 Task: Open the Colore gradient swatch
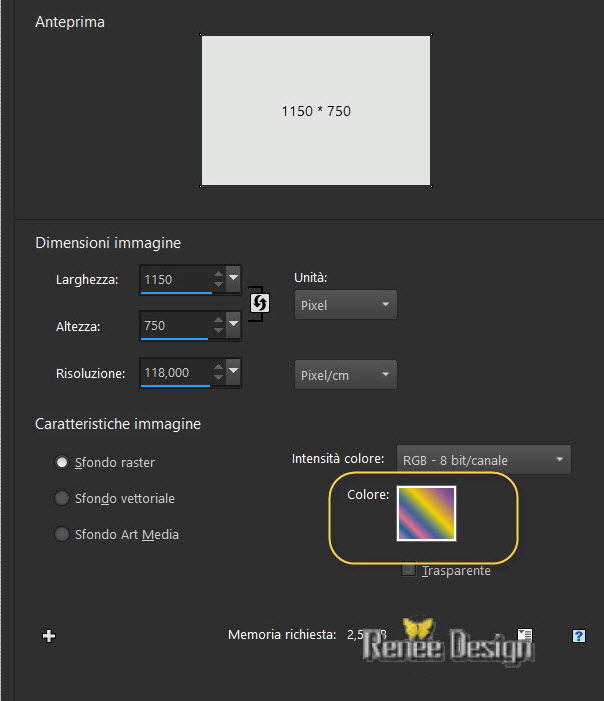427,513
